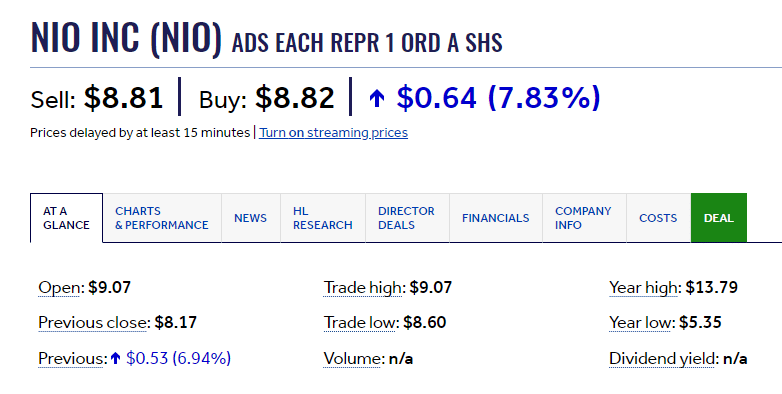This screenshot has width=782, height=394.
Task: Click the blue up arrow beside $0.64
Action: [377, 98]
